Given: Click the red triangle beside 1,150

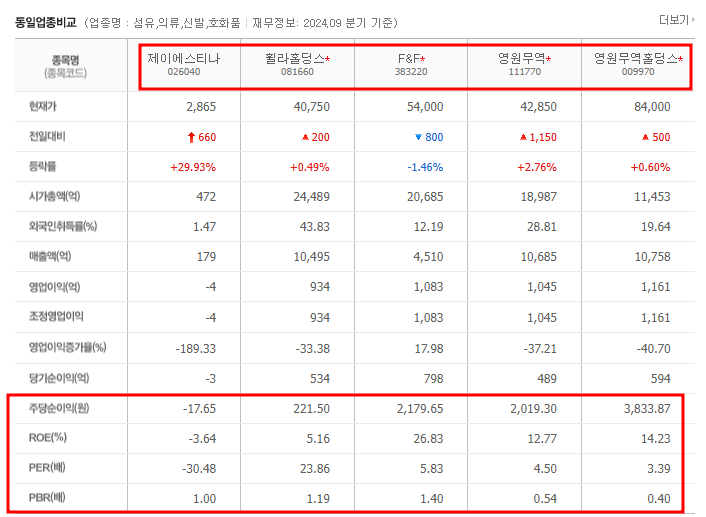Looking at the screenshot, I should point(523,137).
